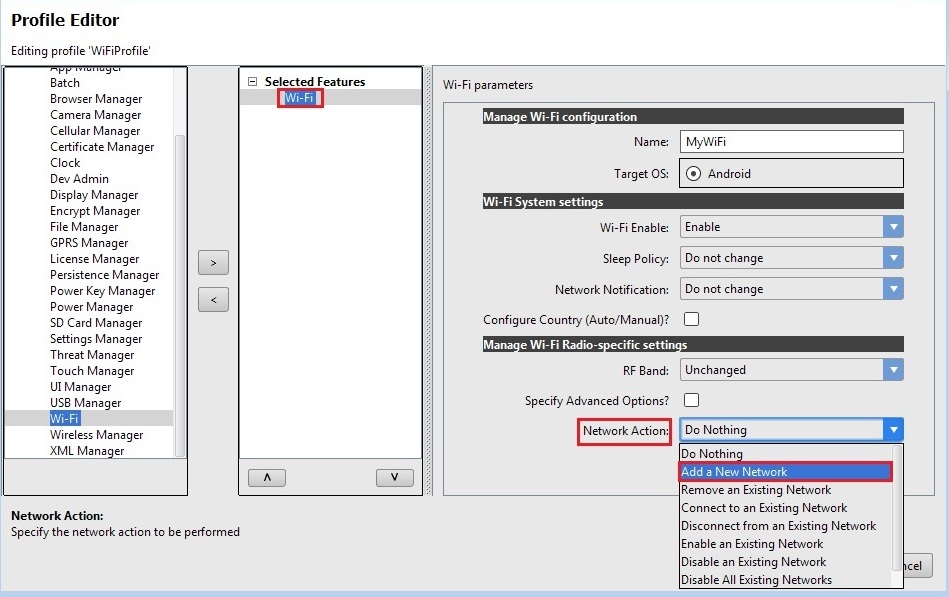Enable Configure Country (Auto/Manual) checkbox
Viewport: 949px width, 597px height.
coord(691,320)
